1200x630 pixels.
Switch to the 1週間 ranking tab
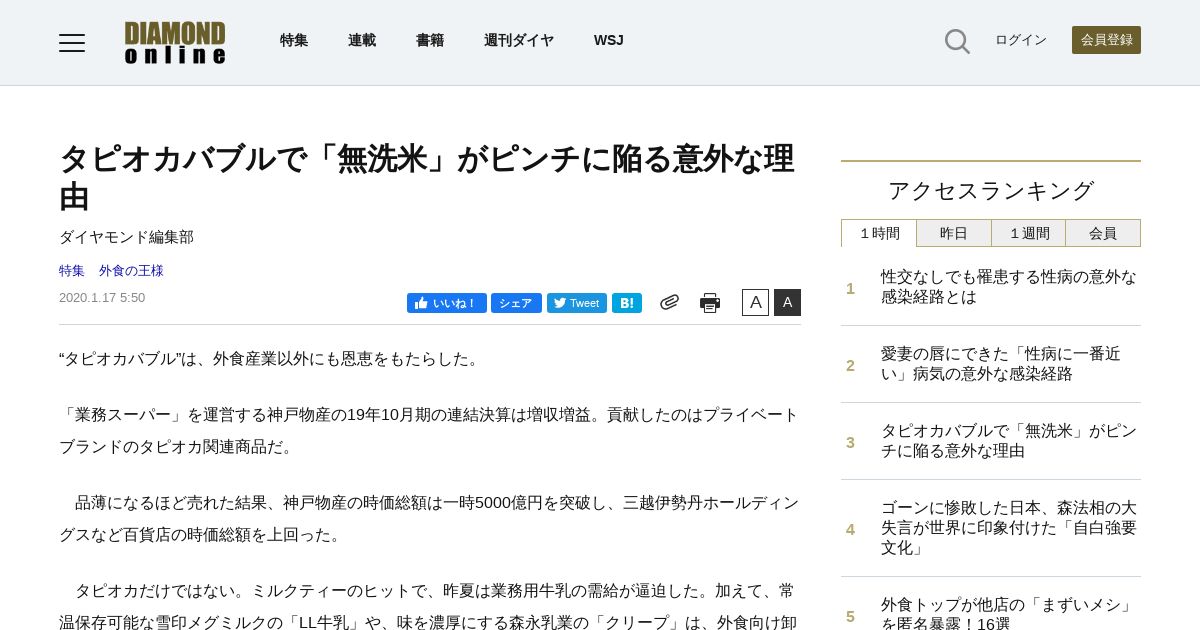[x=1029, y=233]
